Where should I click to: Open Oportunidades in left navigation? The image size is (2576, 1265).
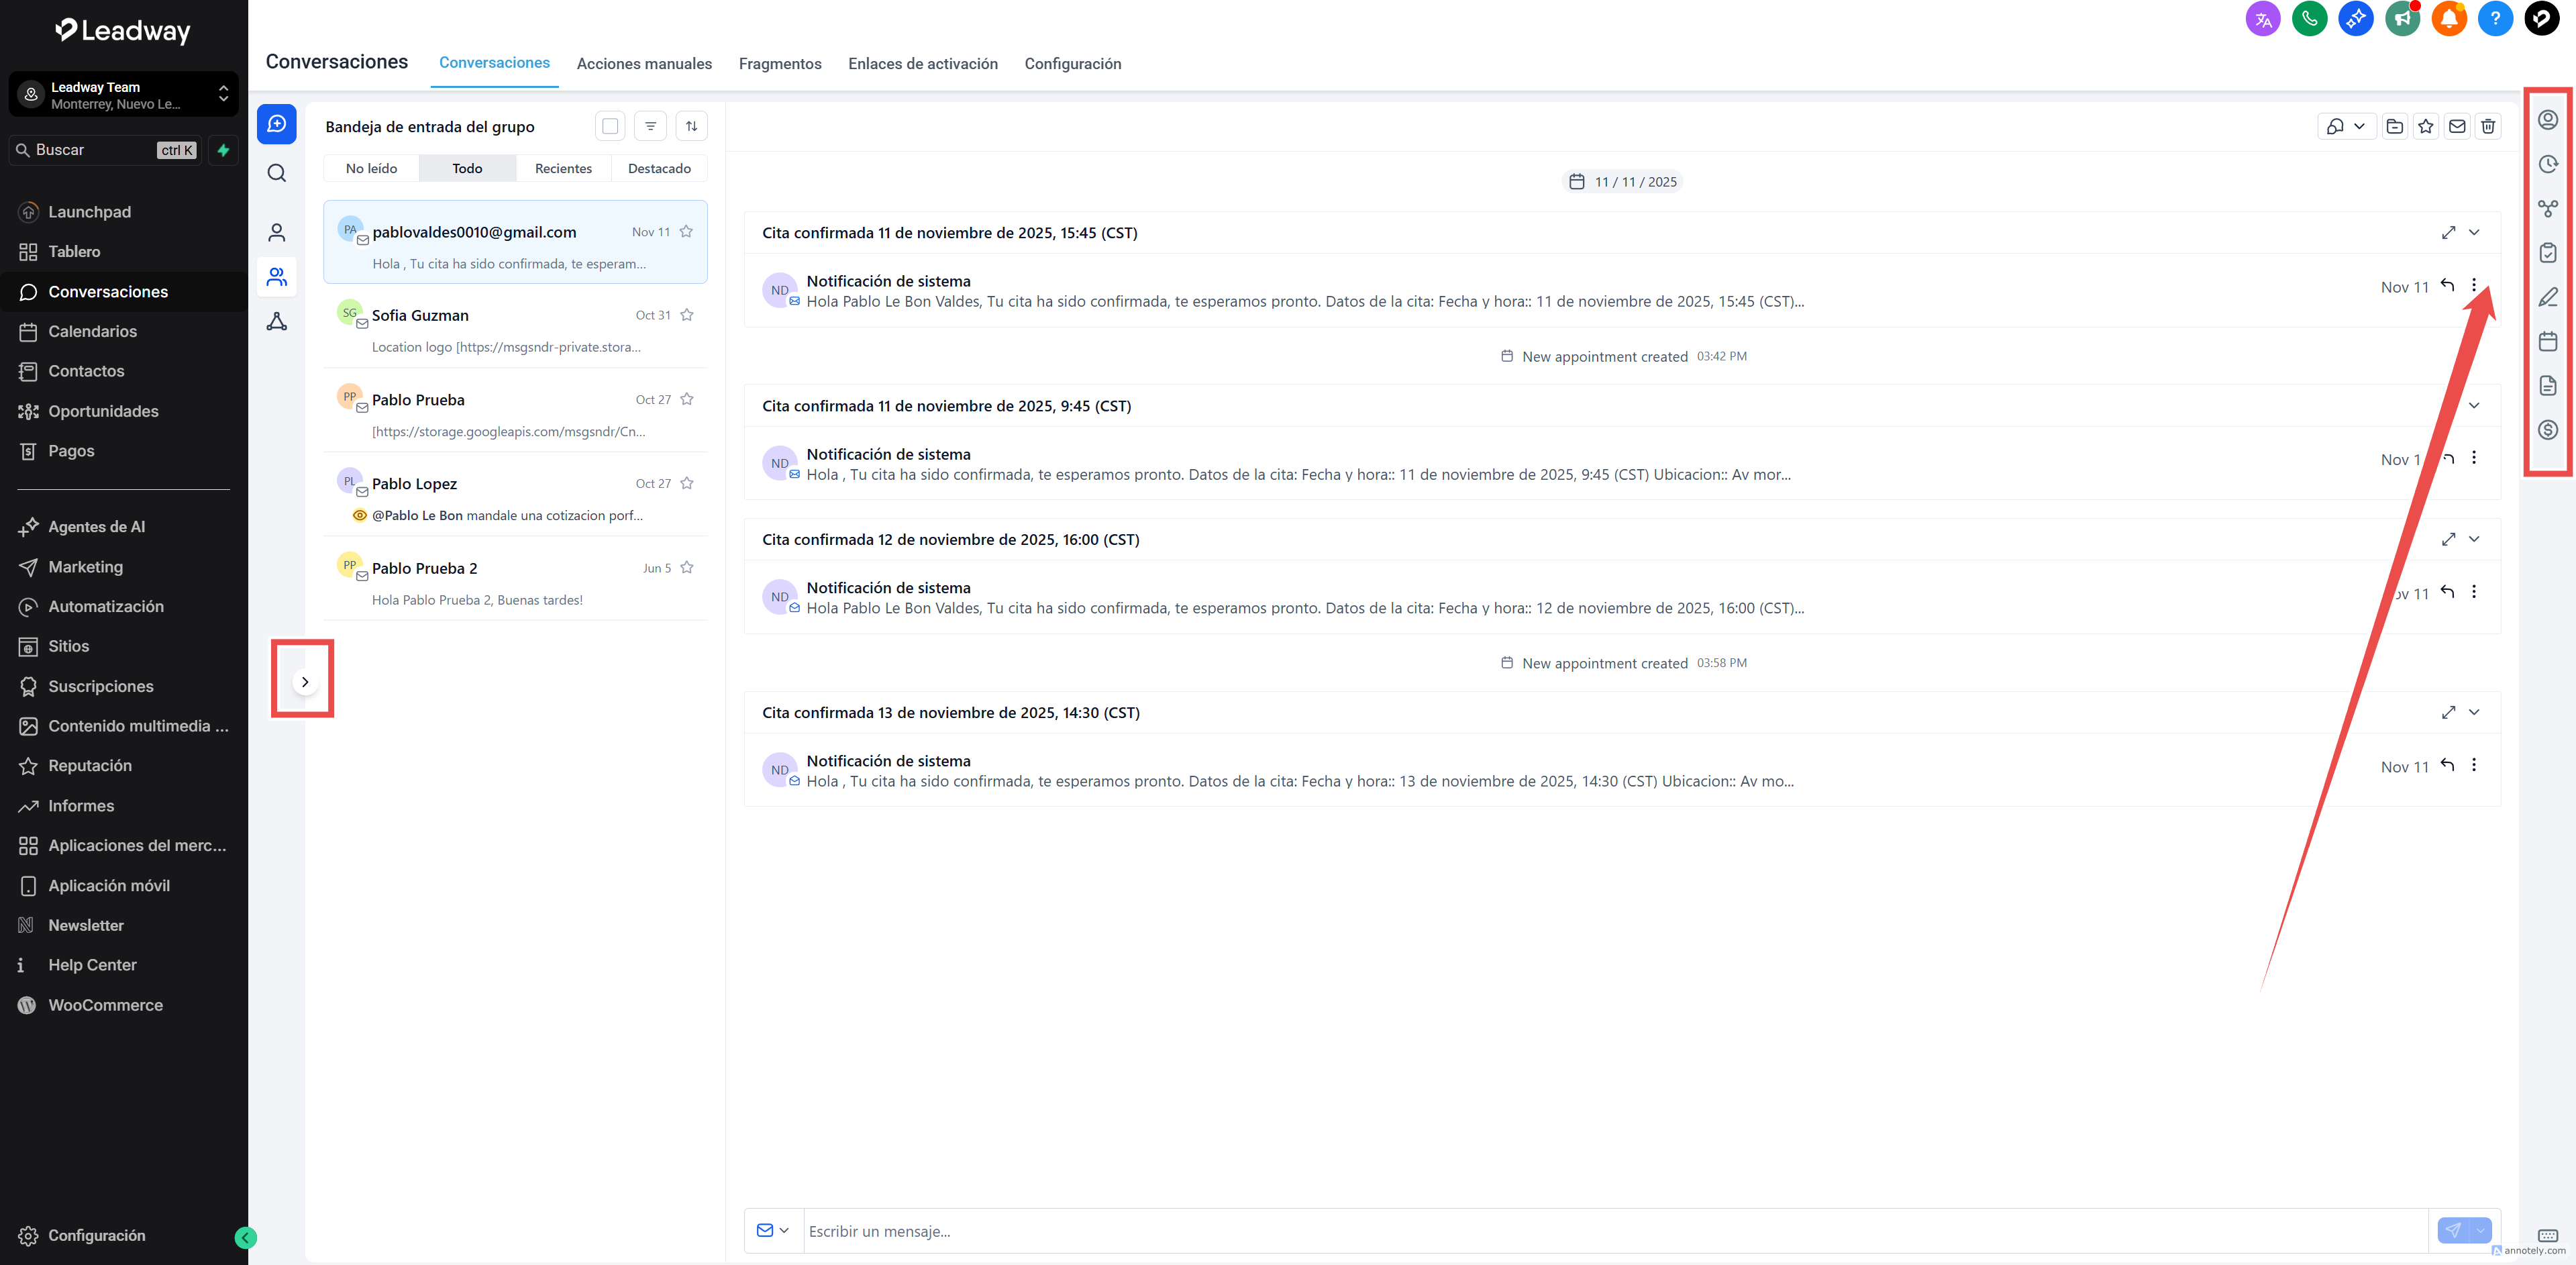point(103,411)
